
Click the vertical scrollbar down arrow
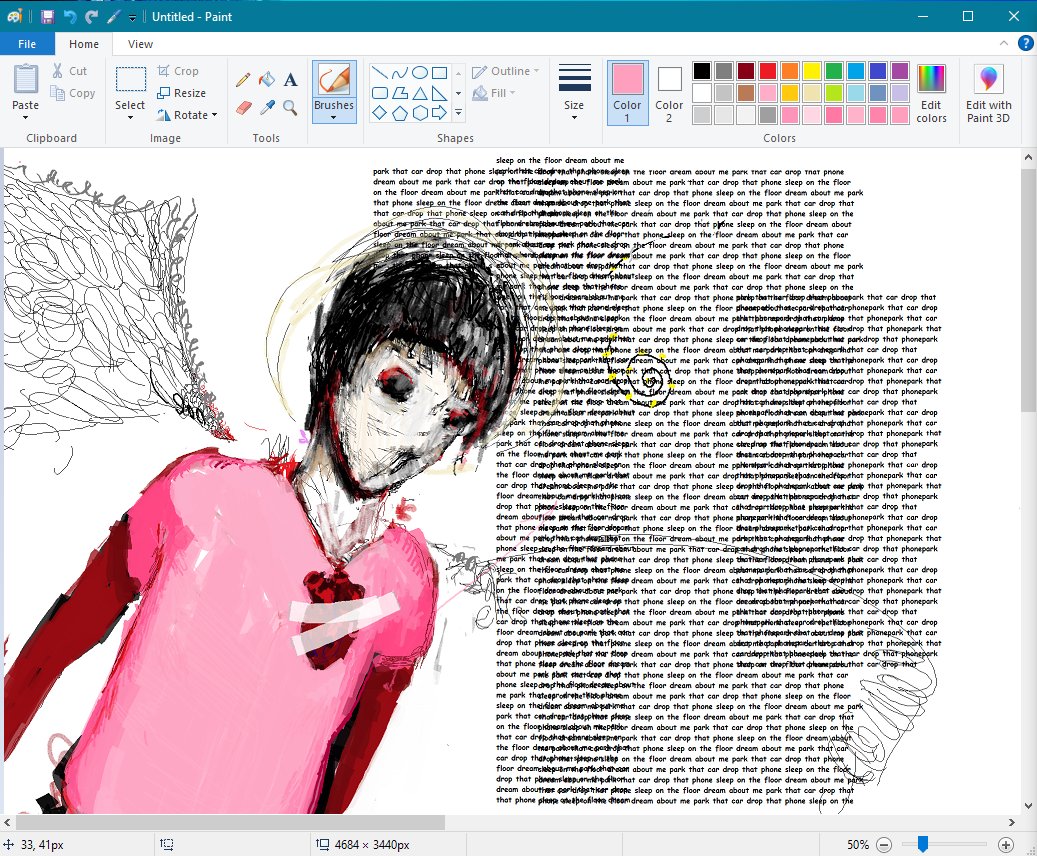1028,806
